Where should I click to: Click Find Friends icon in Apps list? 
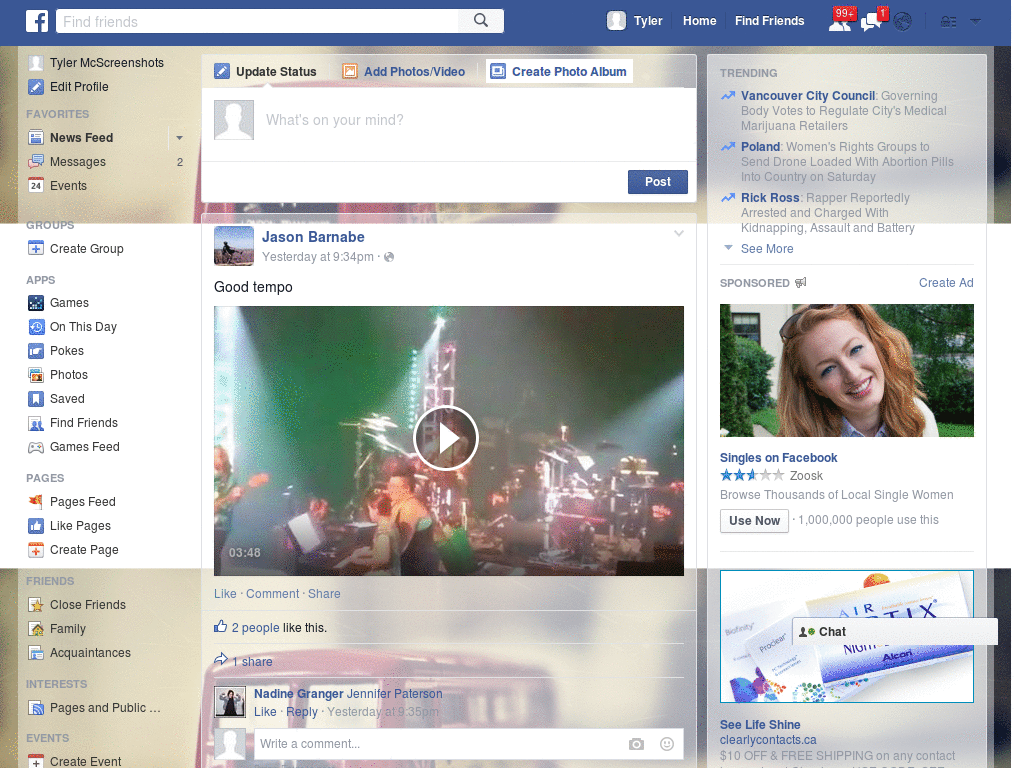(x=36, y=423)
